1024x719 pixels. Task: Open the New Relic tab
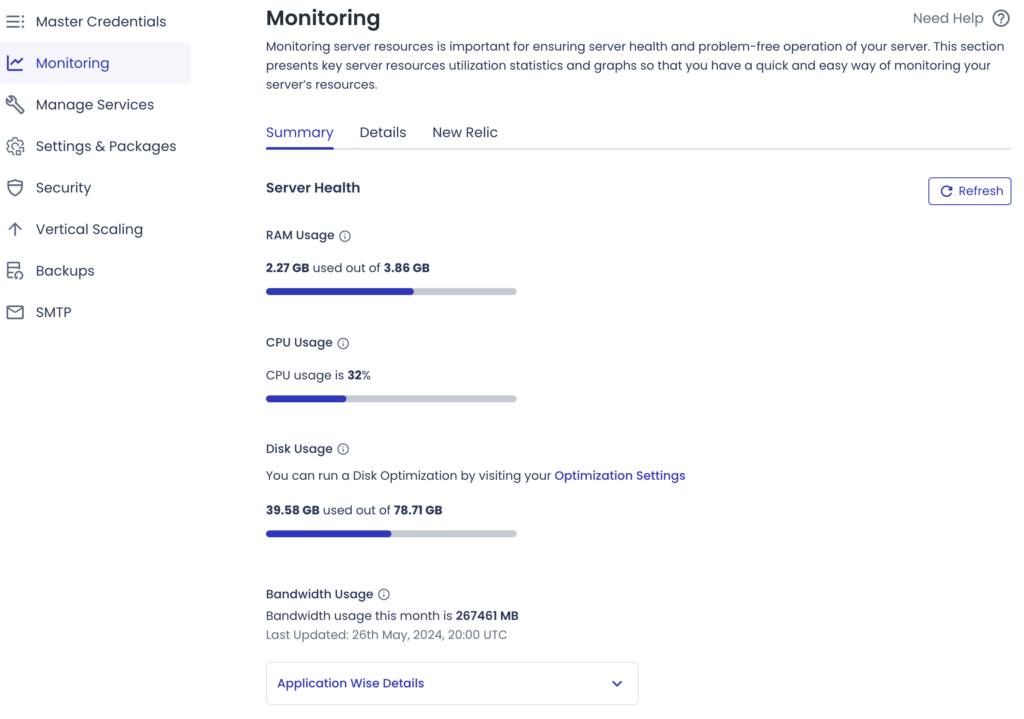(464, 132)
